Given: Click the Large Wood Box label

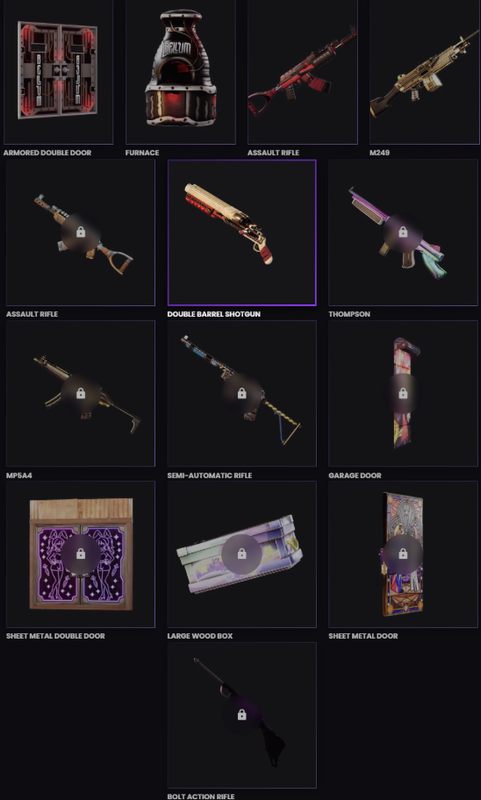Looking at the screenshot, I should coord(200,636).
